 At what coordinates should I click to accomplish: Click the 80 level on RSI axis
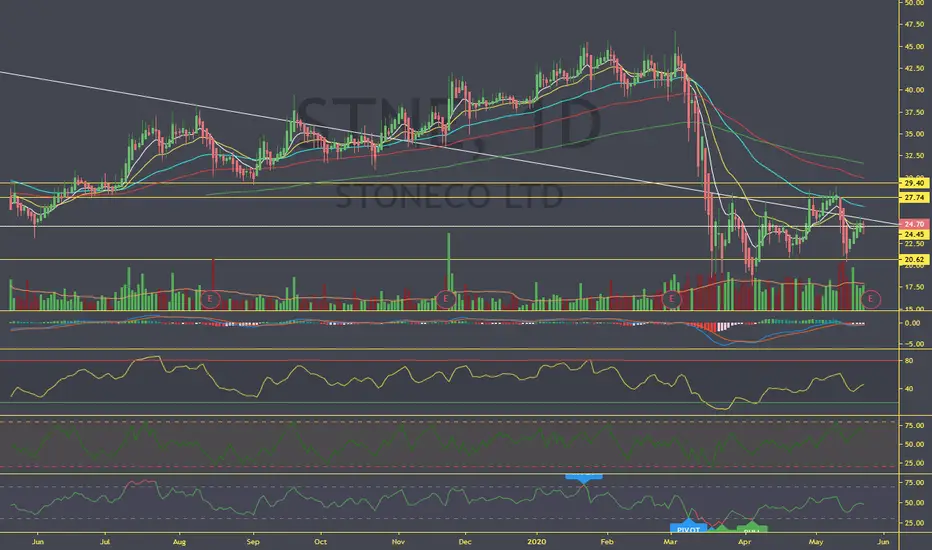pos(909,361)
